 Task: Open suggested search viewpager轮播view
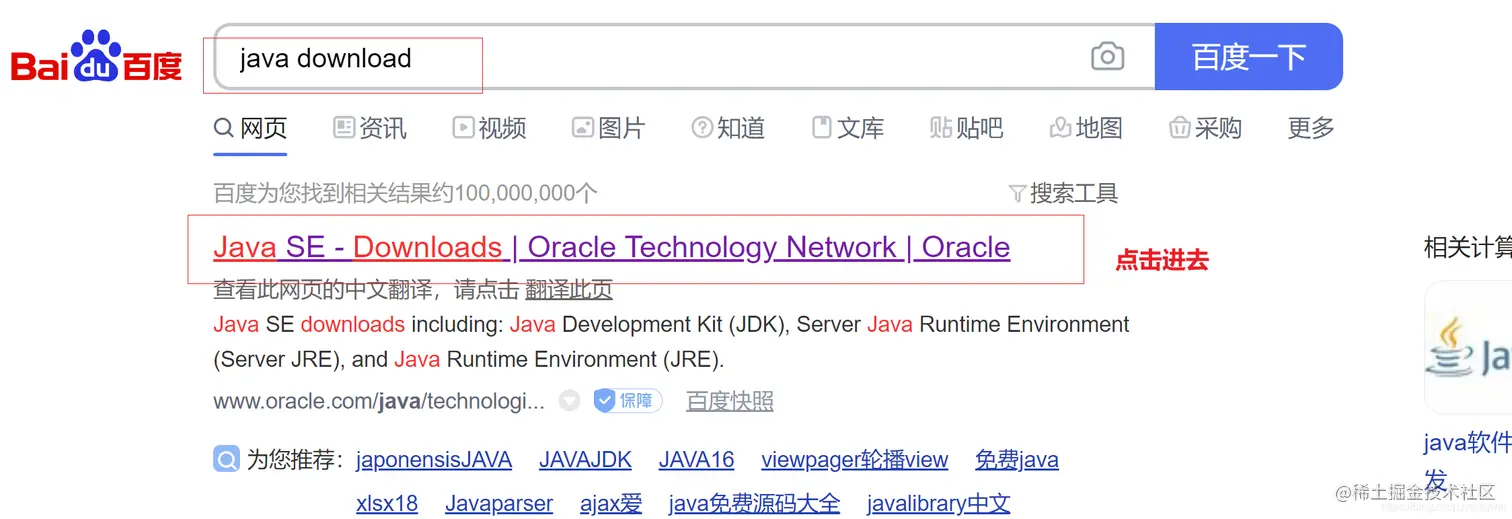tap(855, 460)
